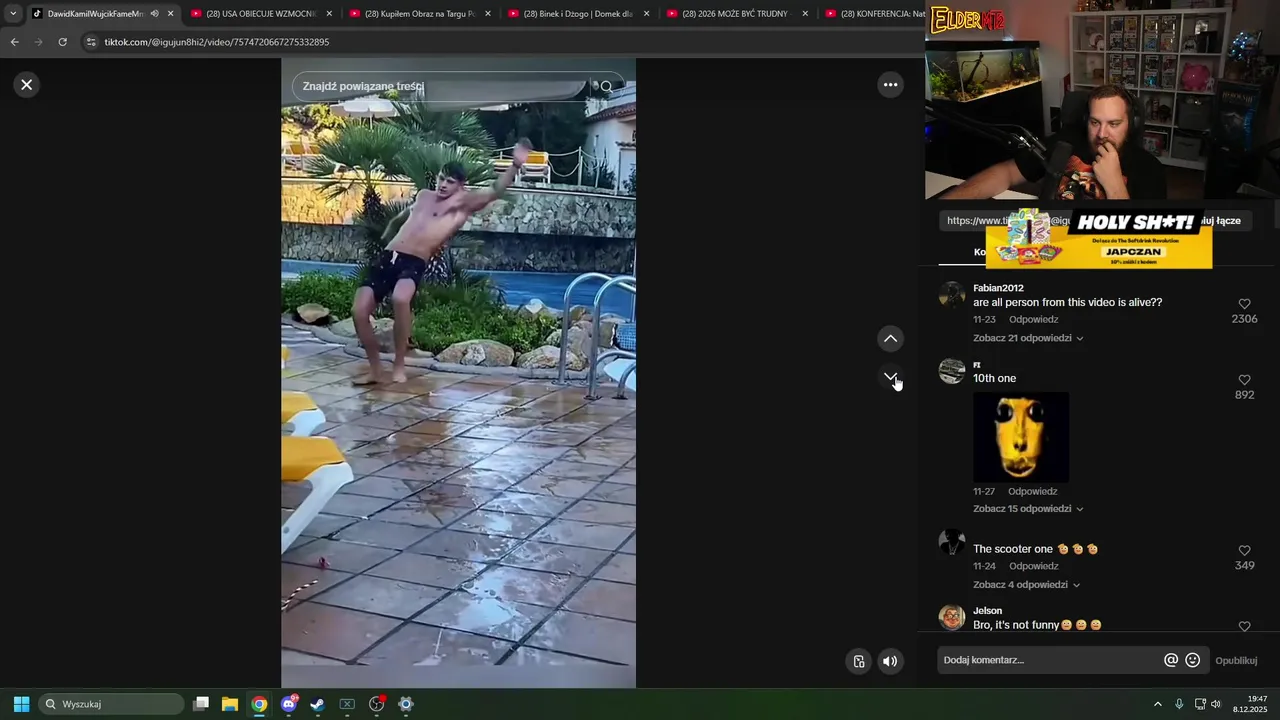Like the '10th one' comment
Screen dimensions: 1280x720
click(1244, 380)
